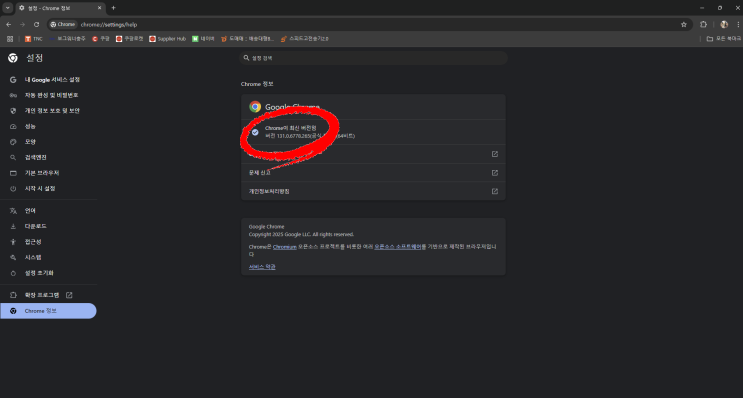Open the 도매매 bookmark
The height and width of the screenshot is (398, 743).
coord(247,39)
